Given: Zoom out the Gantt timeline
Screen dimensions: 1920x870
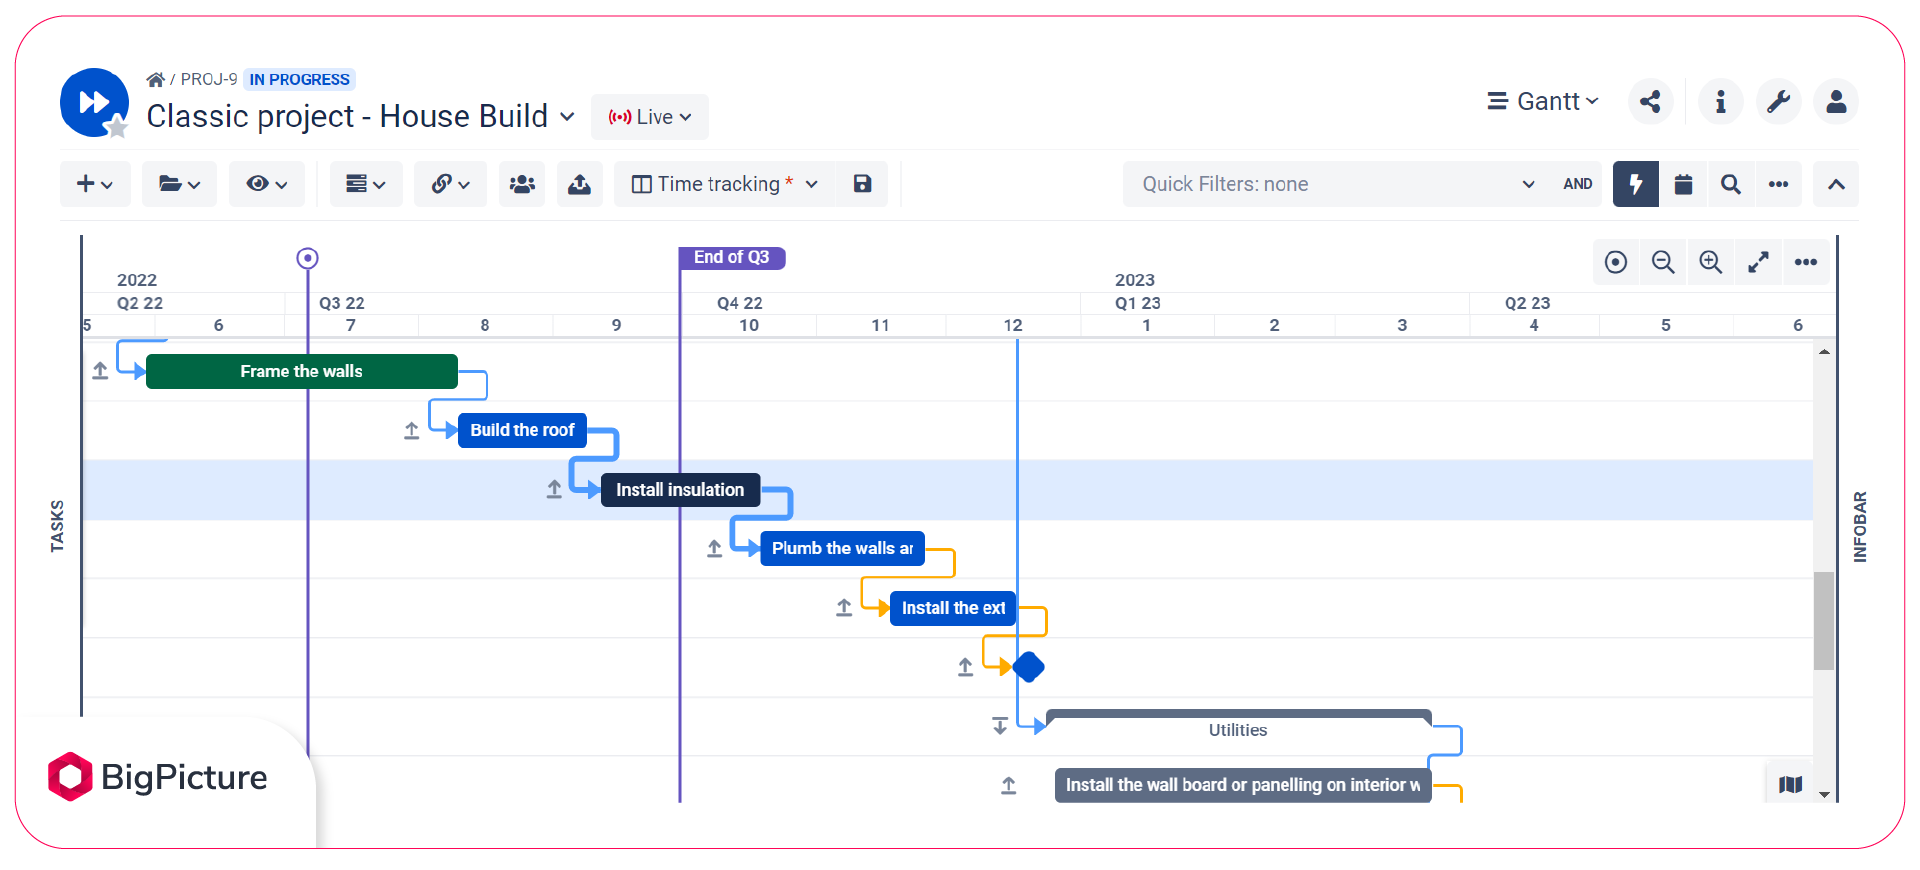Looking at the screenshot, I should pos(1663,262).
